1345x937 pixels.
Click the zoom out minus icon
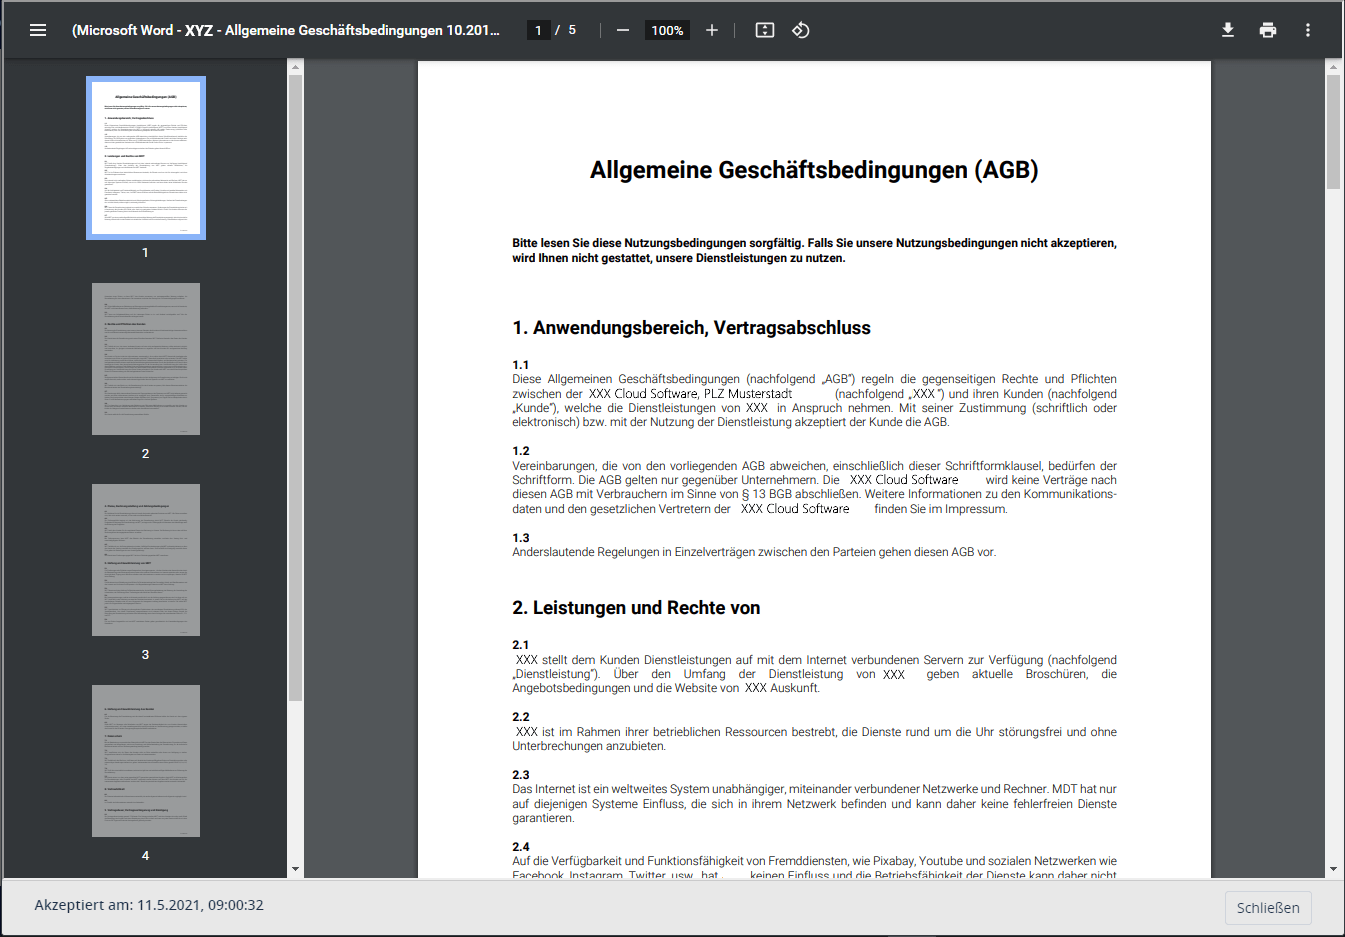point(623,30)
